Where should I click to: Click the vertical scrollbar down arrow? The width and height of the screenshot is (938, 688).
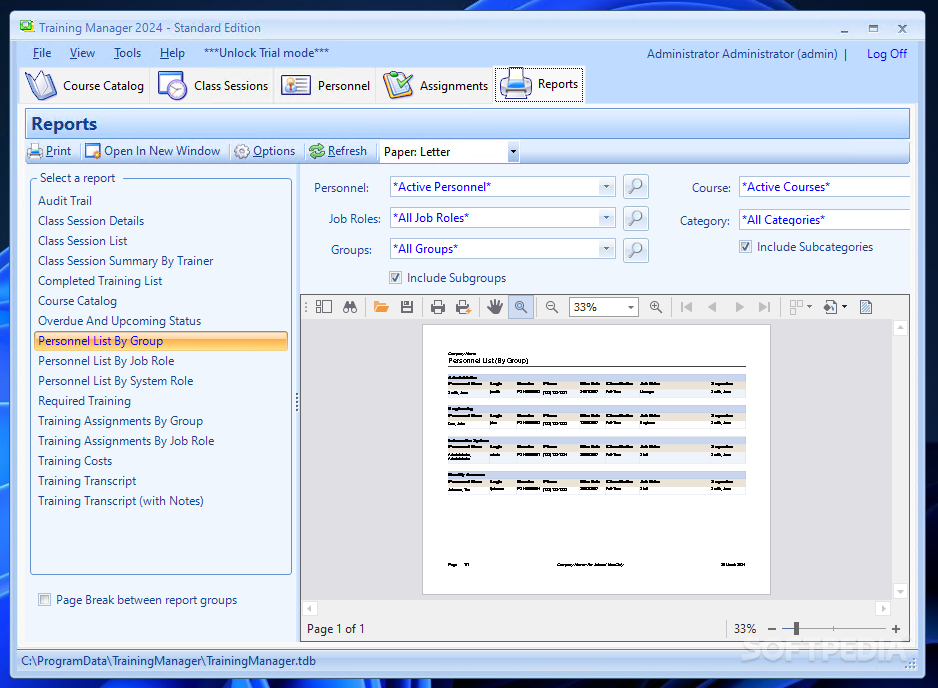[900, 592]
